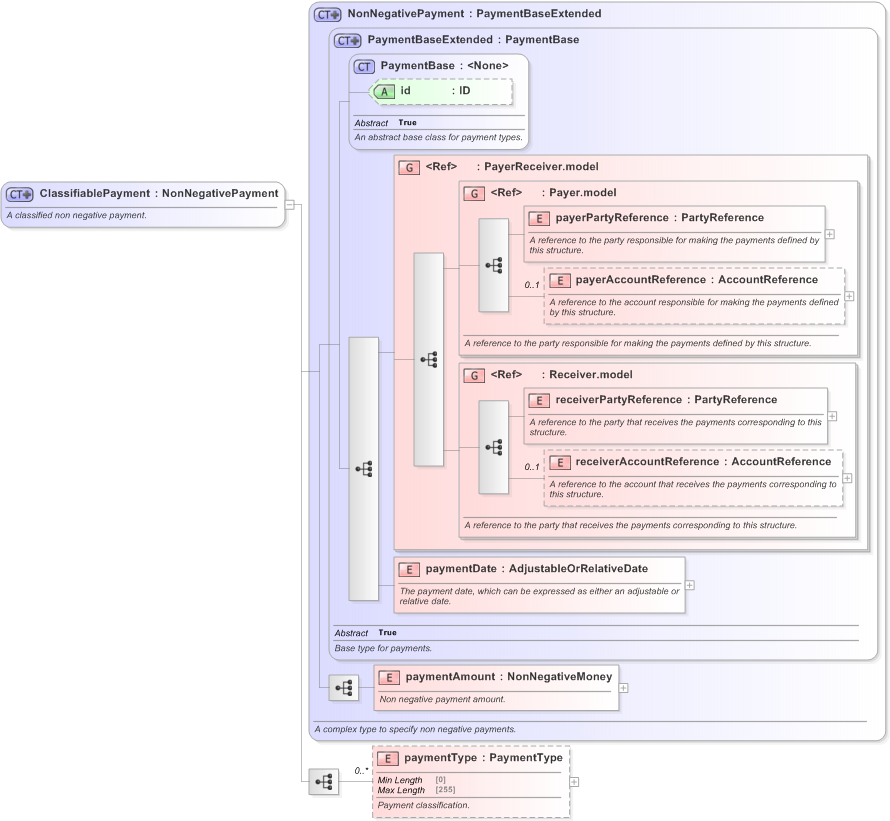Select paymentDate : AdjustableOrRelativeDate text
This screenshot has height=821, width=890.
click(536, 569)
